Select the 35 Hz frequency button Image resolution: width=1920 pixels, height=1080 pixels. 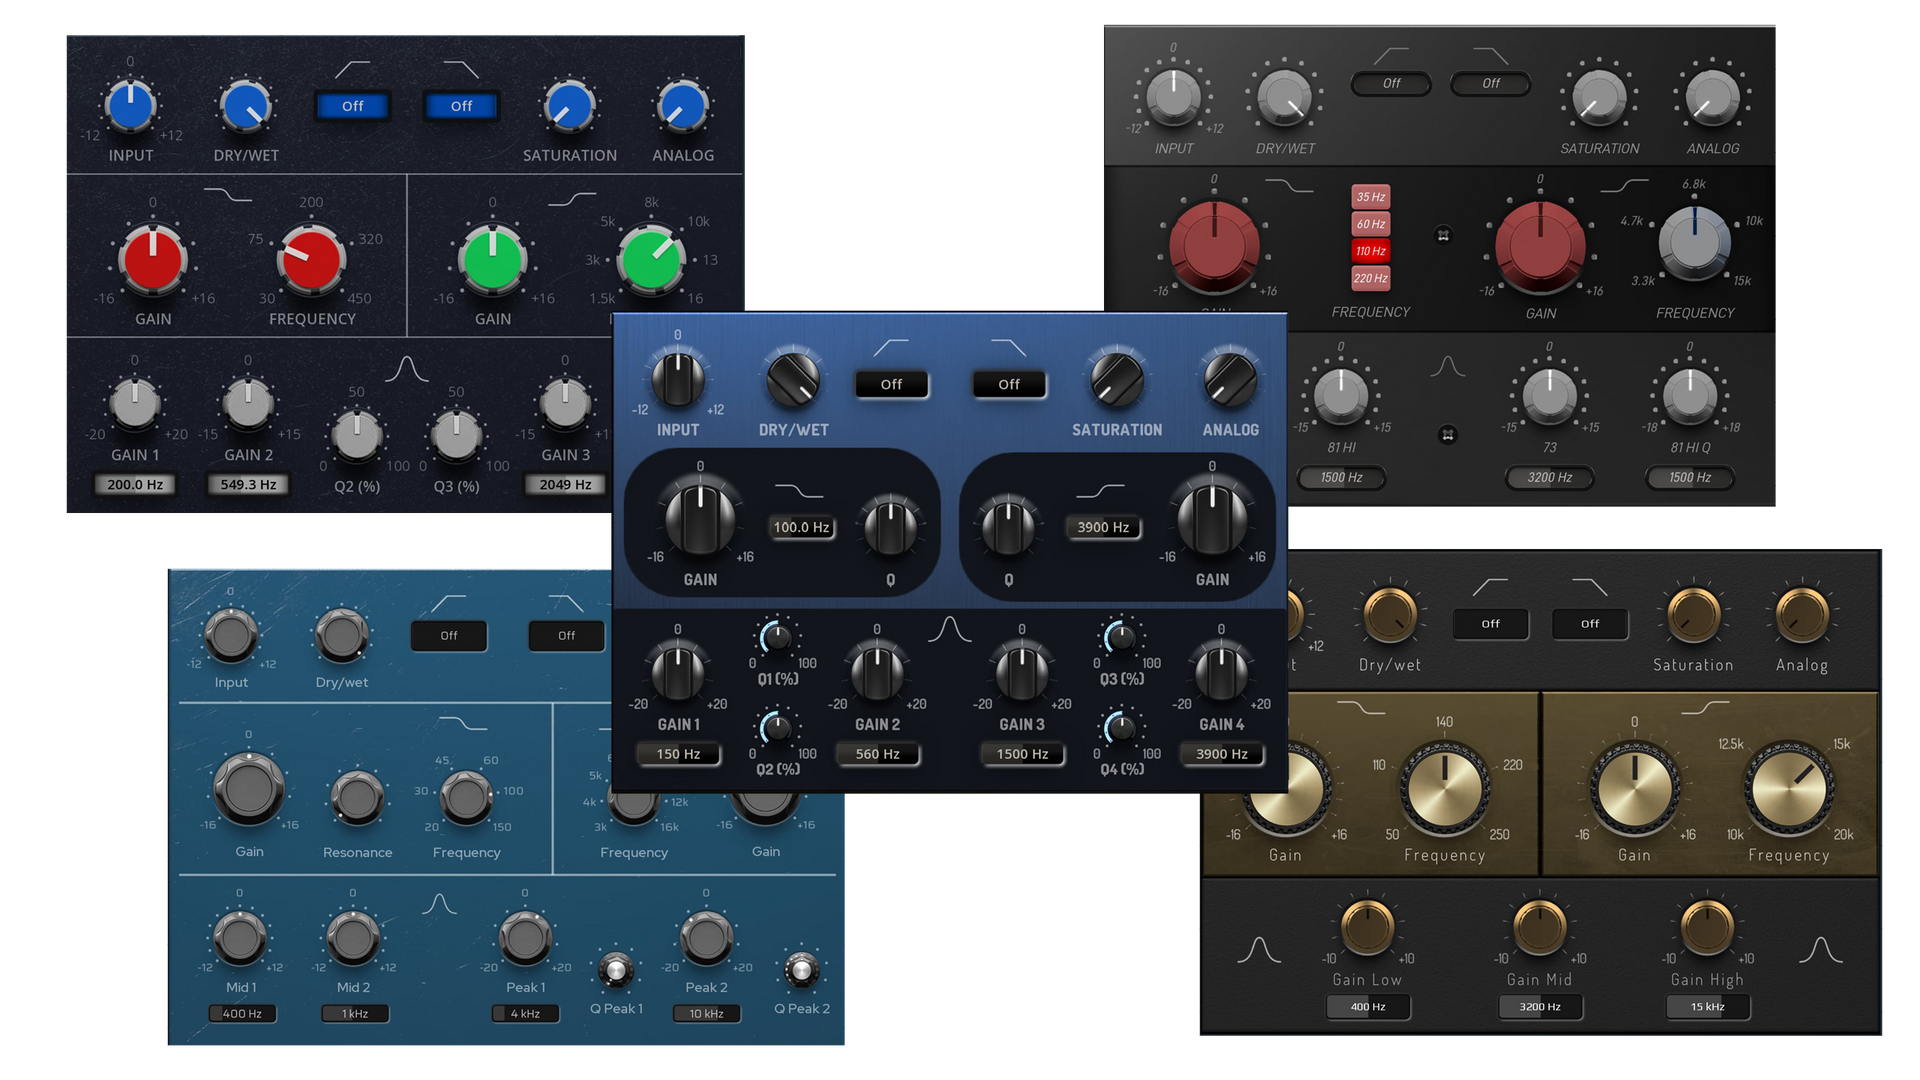click(x=1370, y=197)
